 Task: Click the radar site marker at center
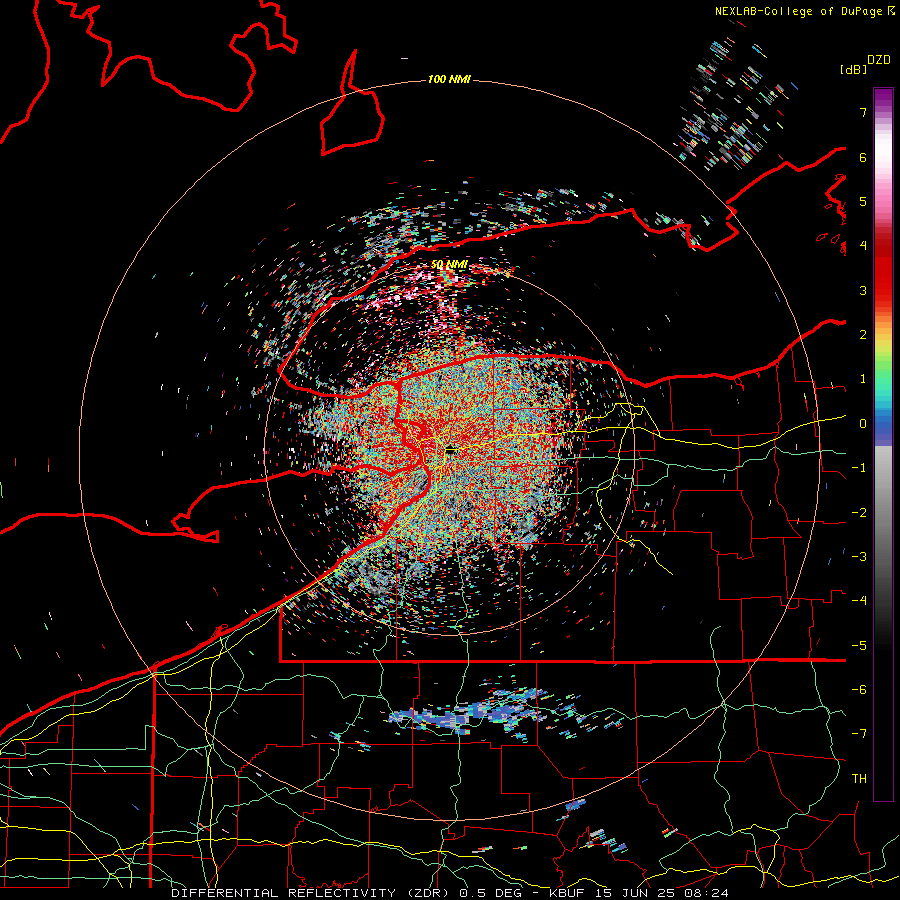(x=451, y=451)
